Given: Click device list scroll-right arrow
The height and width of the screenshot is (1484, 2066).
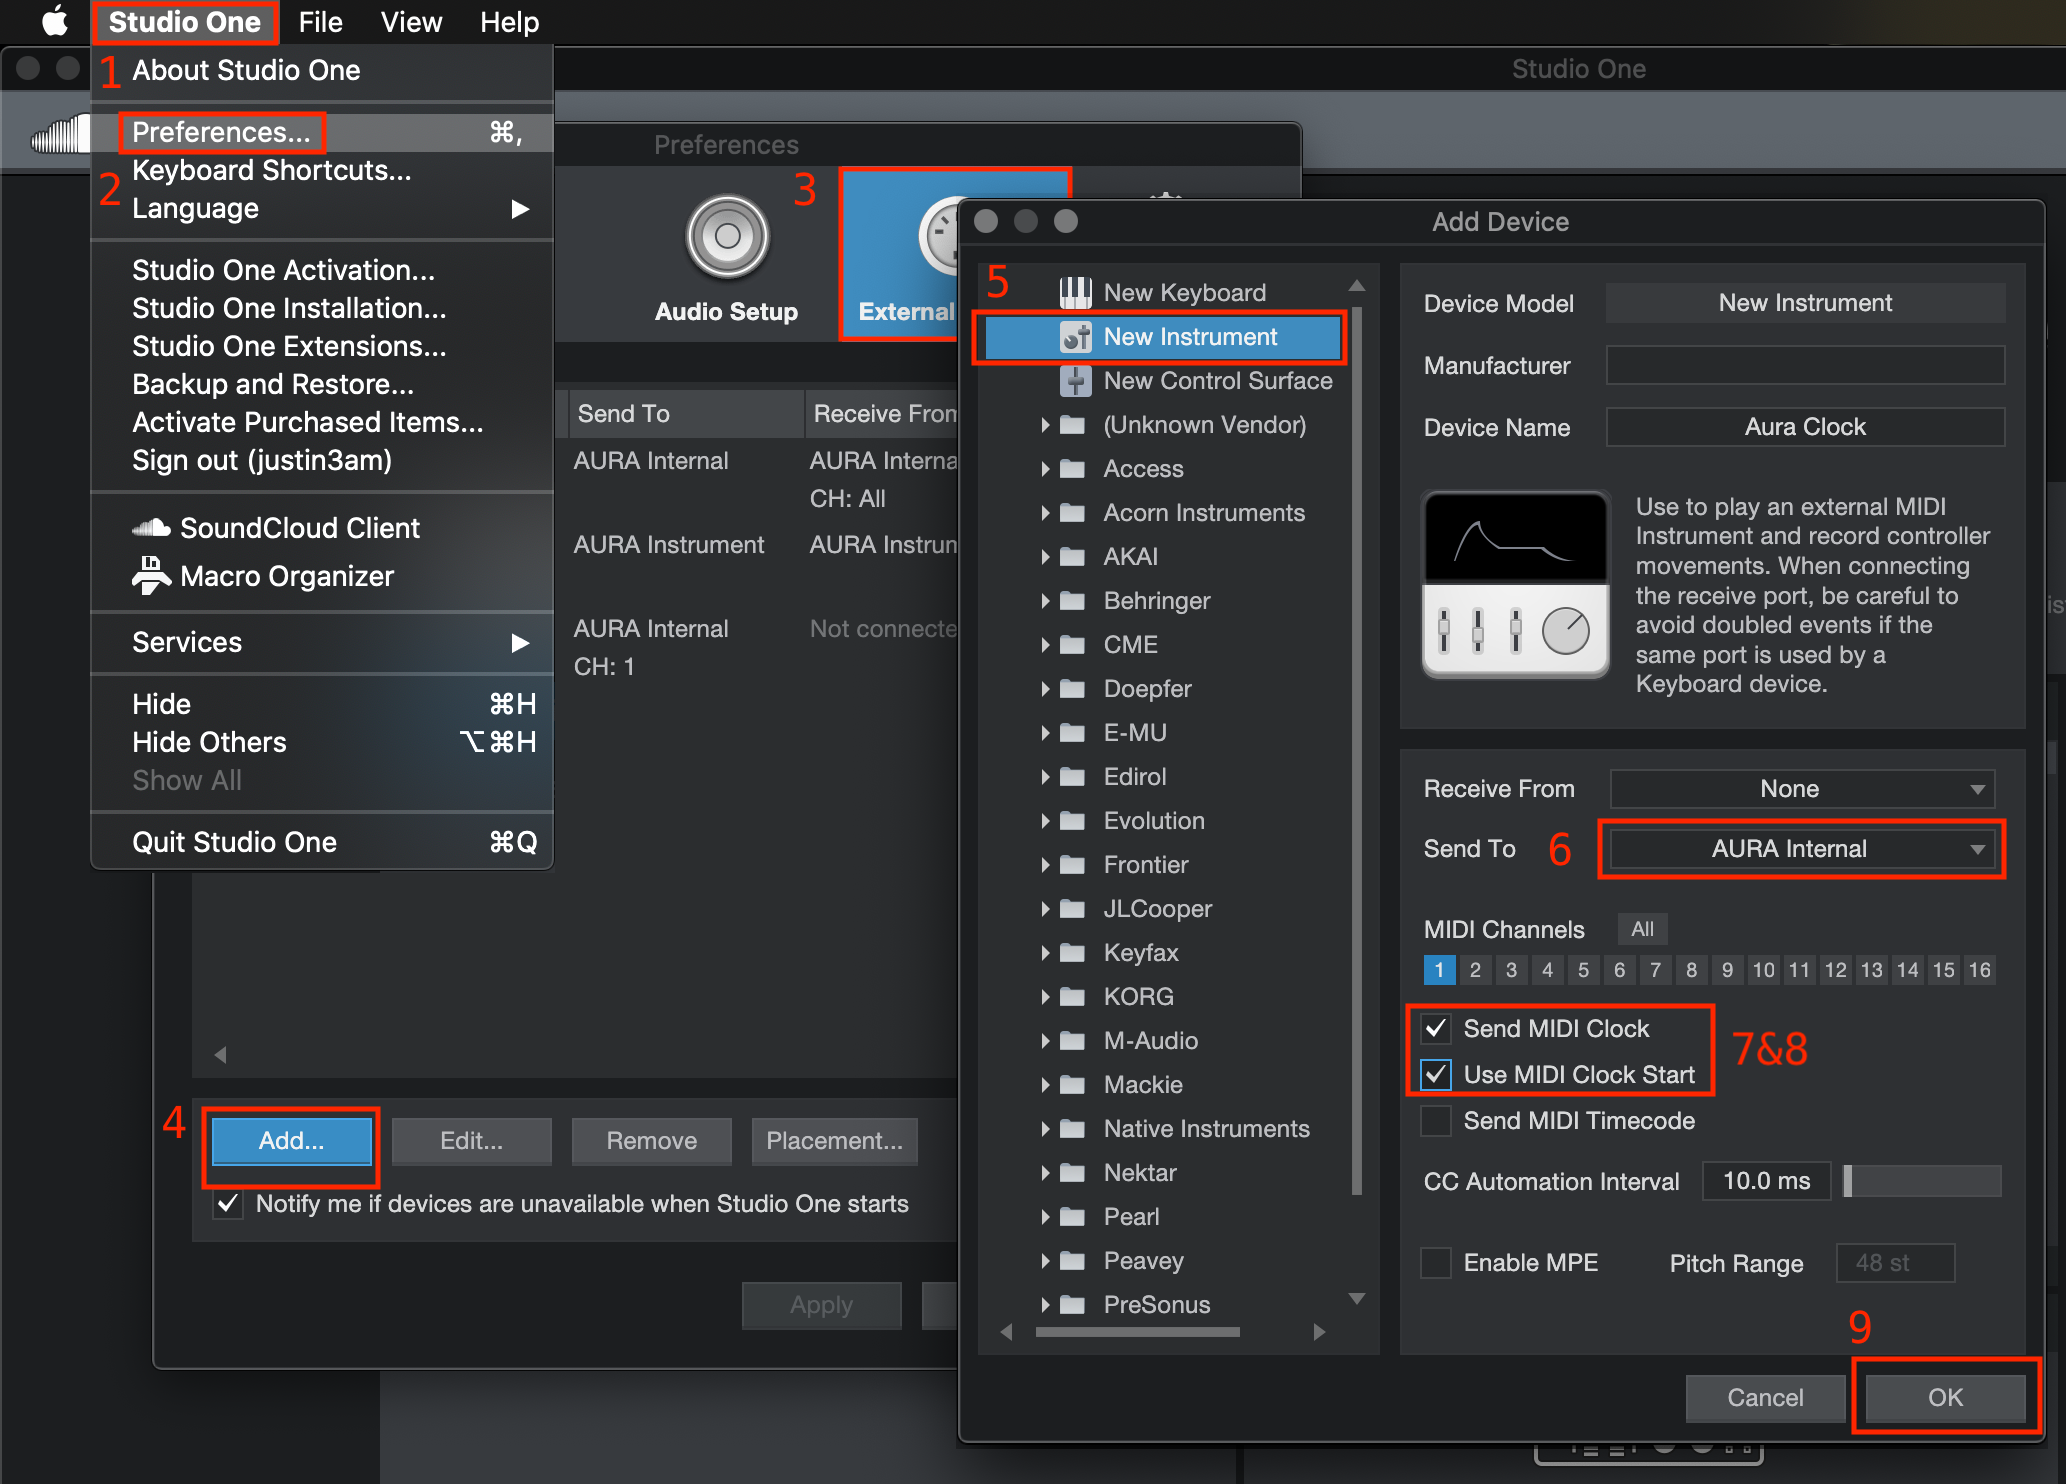Looking at the screenshot, I should coord(1319,1332).
